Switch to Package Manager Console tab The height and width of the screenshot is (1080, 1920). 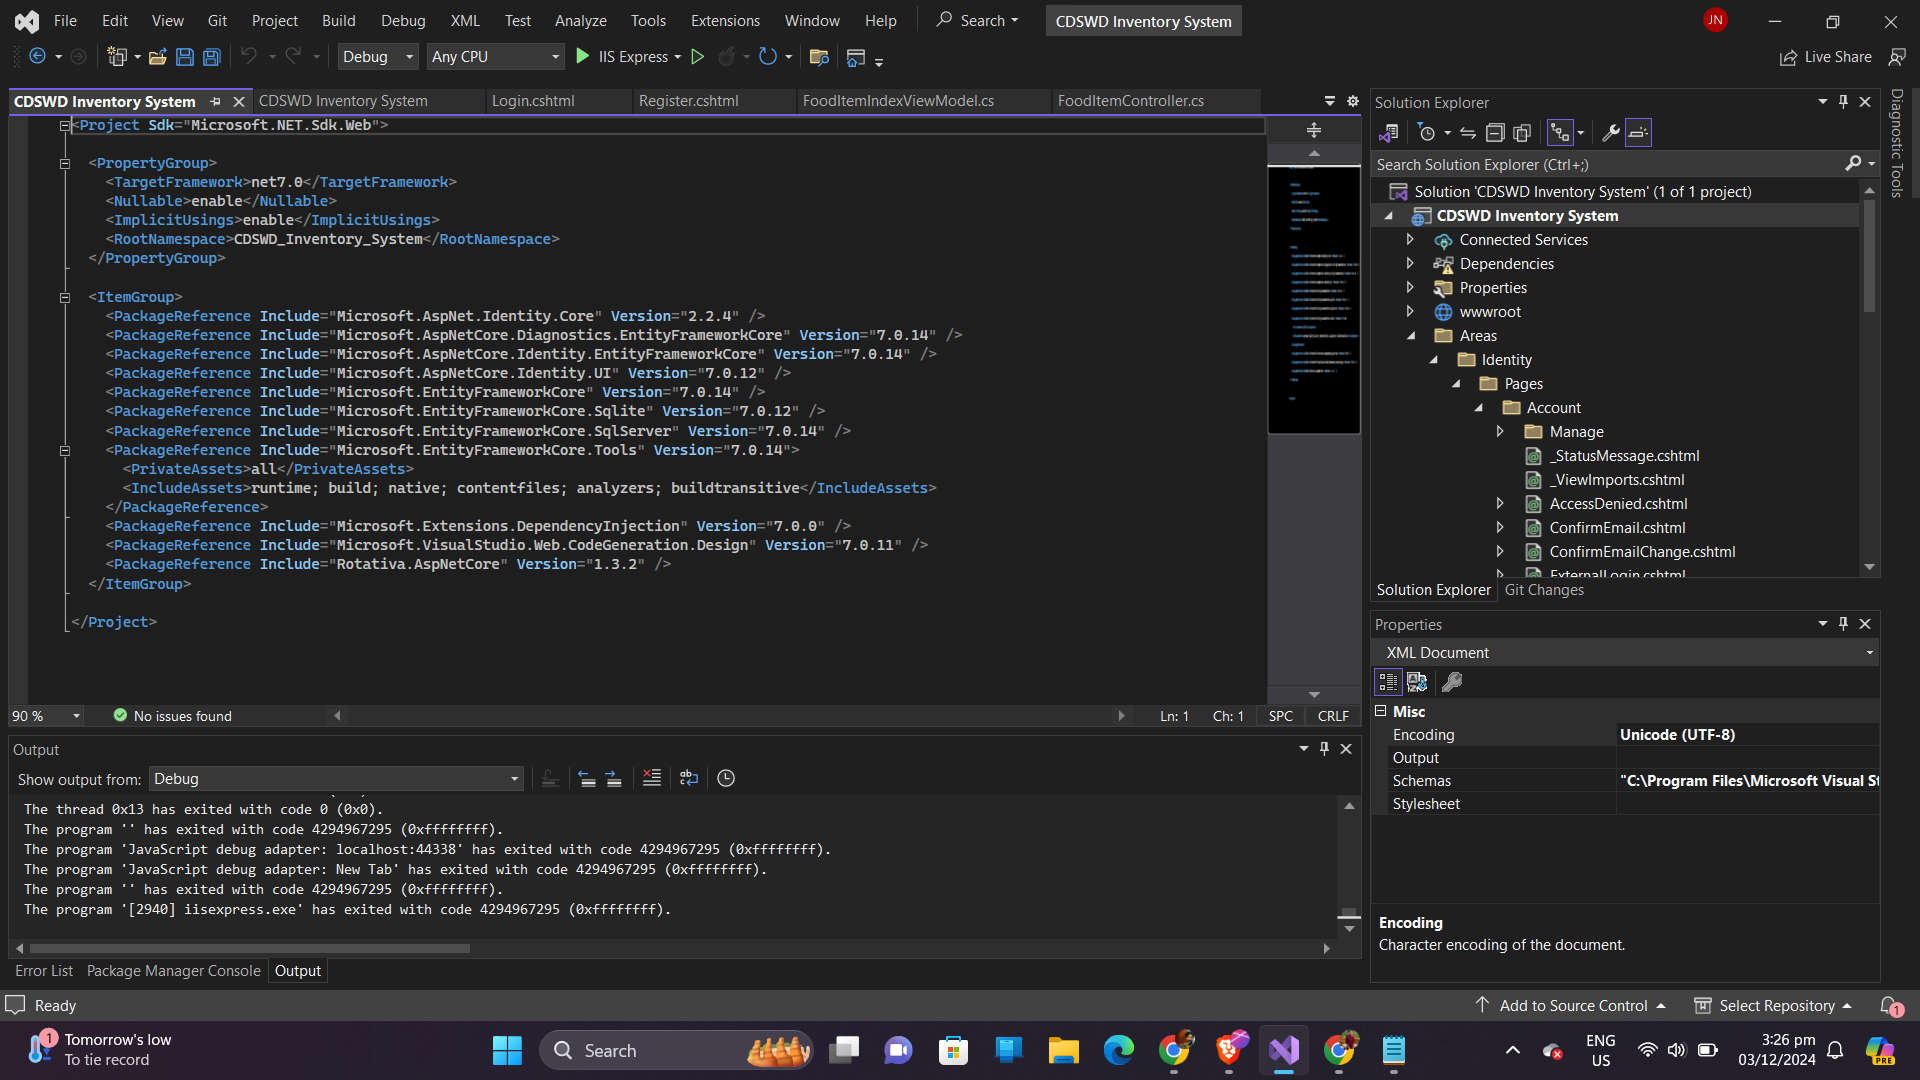pyautogui.click(x=173, y=971)
